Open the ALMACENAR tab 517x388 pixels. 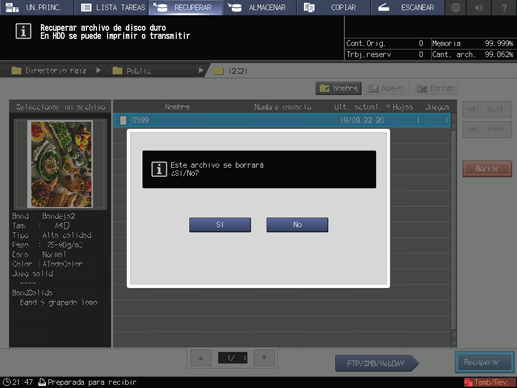(x=260, y=7)
